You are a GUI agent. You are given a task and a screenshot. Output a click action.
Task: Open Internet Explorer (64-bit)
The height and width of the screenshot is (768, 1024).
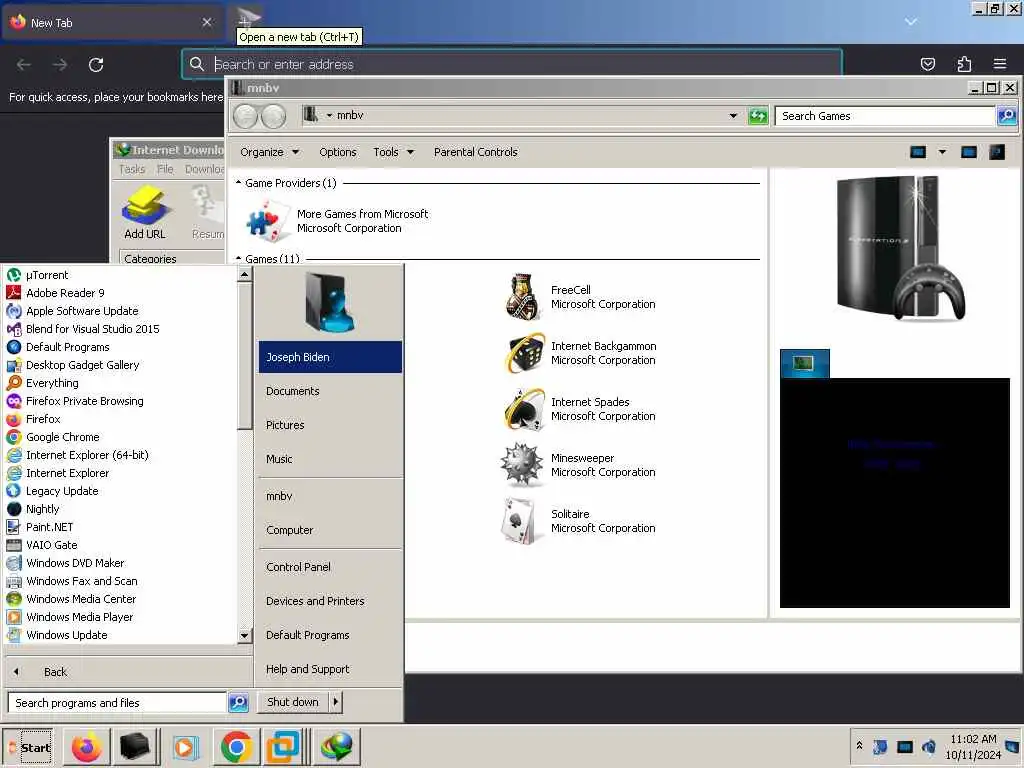coord(78,455)
